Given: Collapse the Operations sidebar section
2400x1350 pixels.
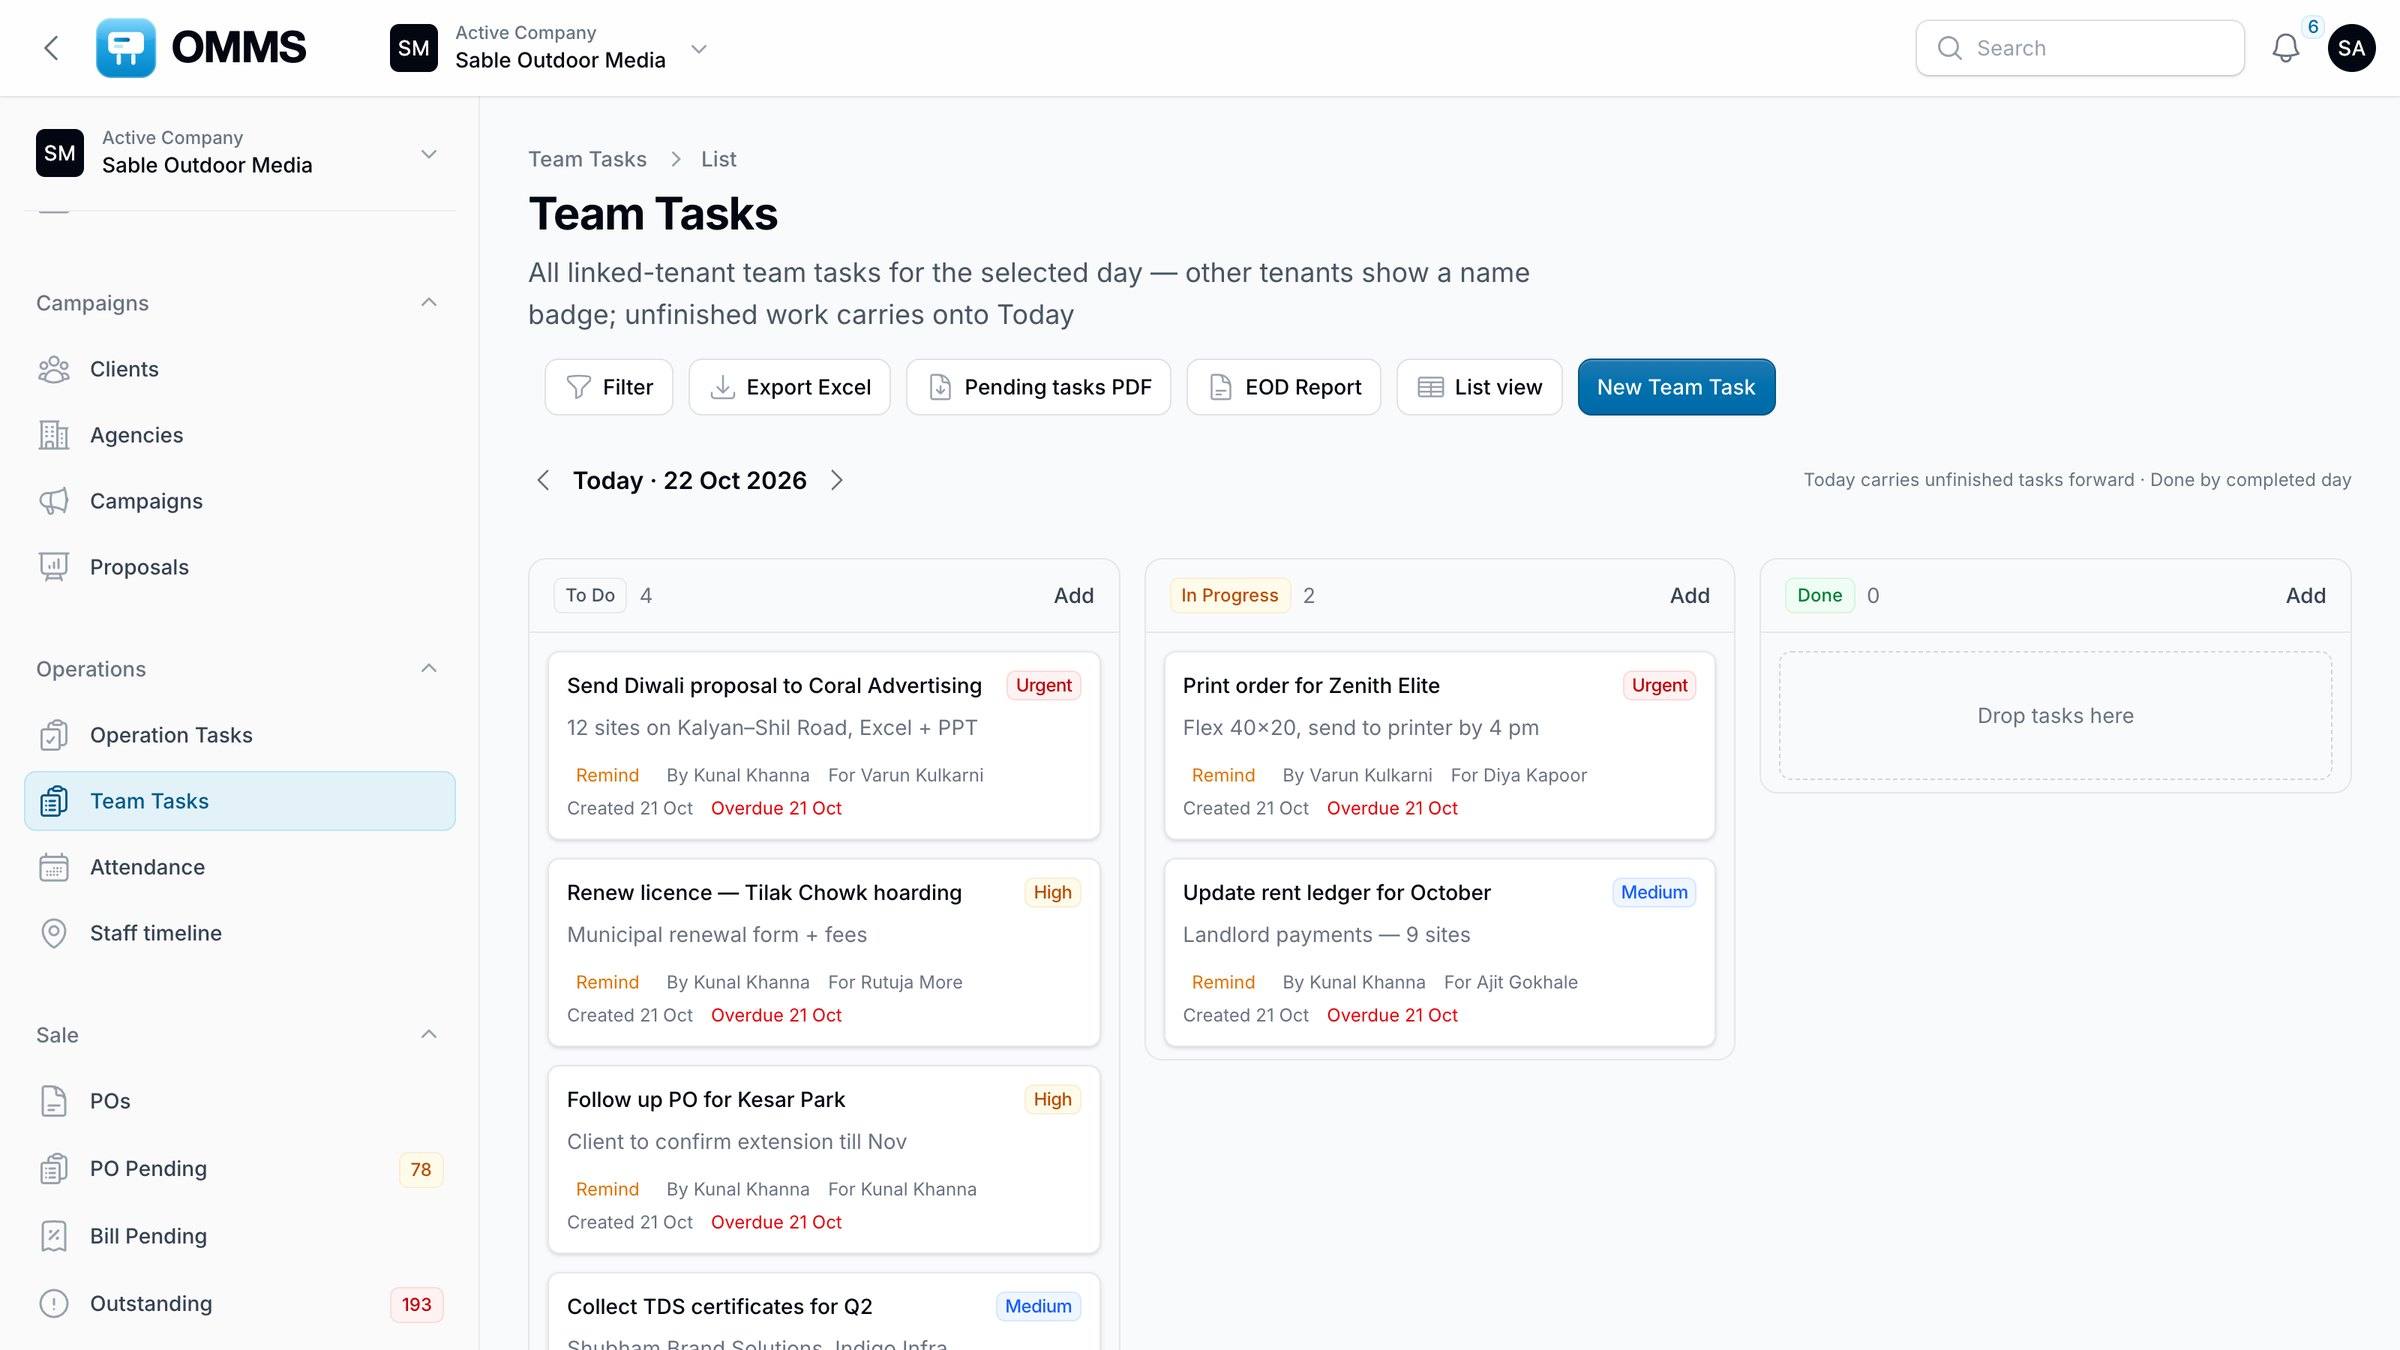Looking at the screenshot, I should click(429, 668).
